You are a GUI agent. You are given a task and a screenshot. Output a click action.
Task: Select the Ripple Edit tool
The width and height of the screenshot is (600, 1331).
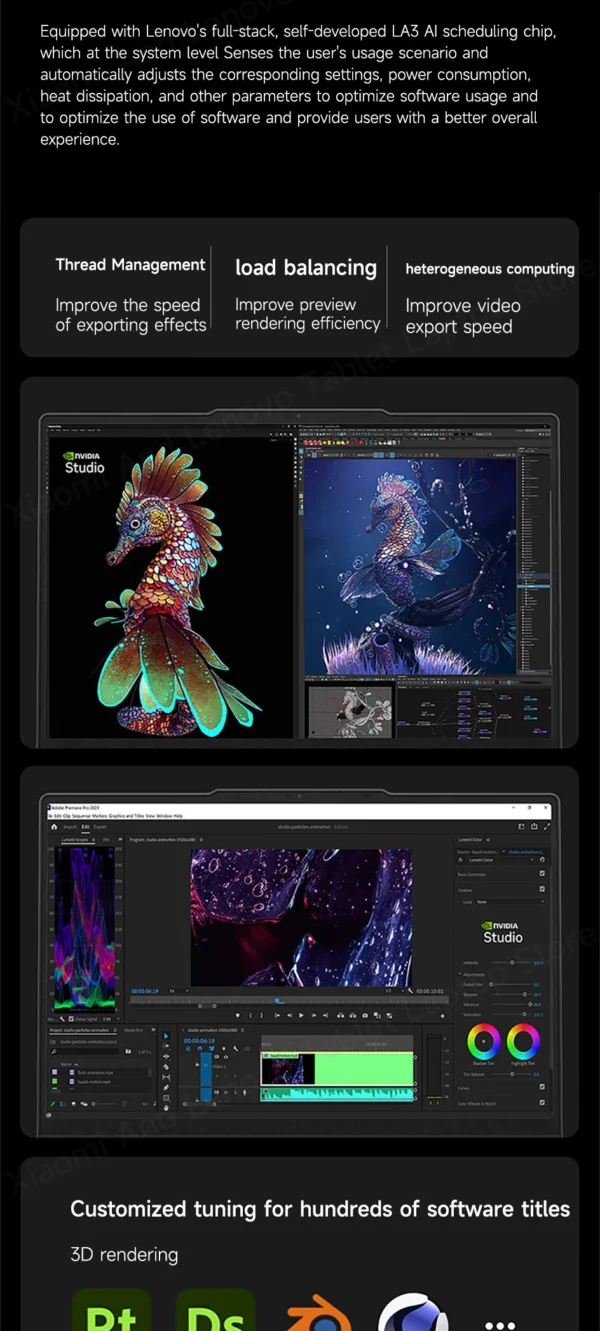tap(166, 1057)
